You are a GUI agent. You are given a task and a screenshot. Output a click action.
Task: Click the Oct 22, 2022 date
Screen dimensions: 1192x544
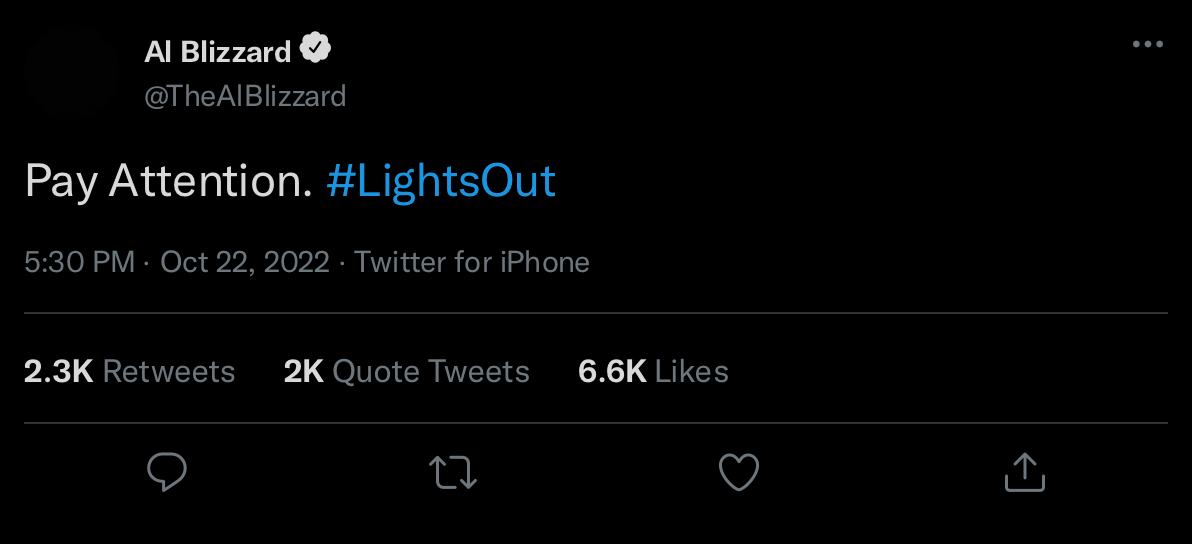point(245,262)
